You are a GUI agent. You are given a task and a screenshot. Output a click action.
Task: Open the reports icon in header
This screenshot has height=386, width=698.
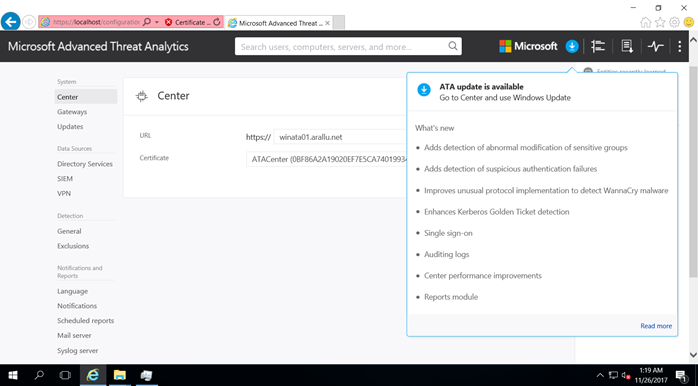(x=627, y=46)
